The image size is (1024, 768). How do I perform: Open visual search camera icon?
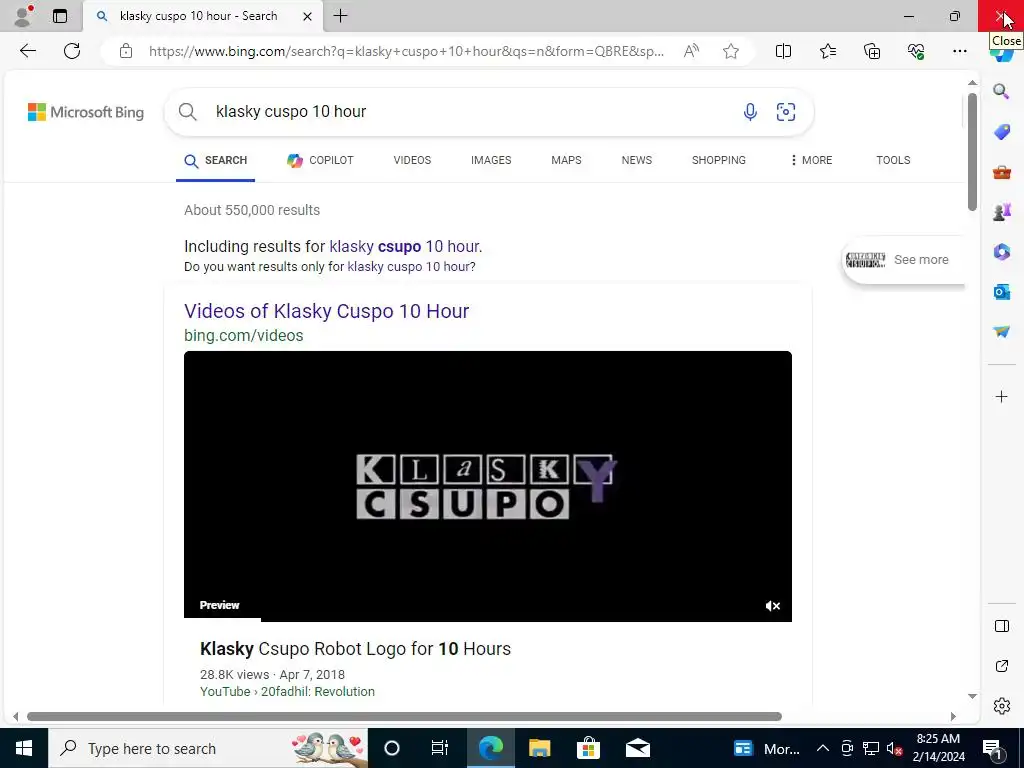click(x=786, y=112)
